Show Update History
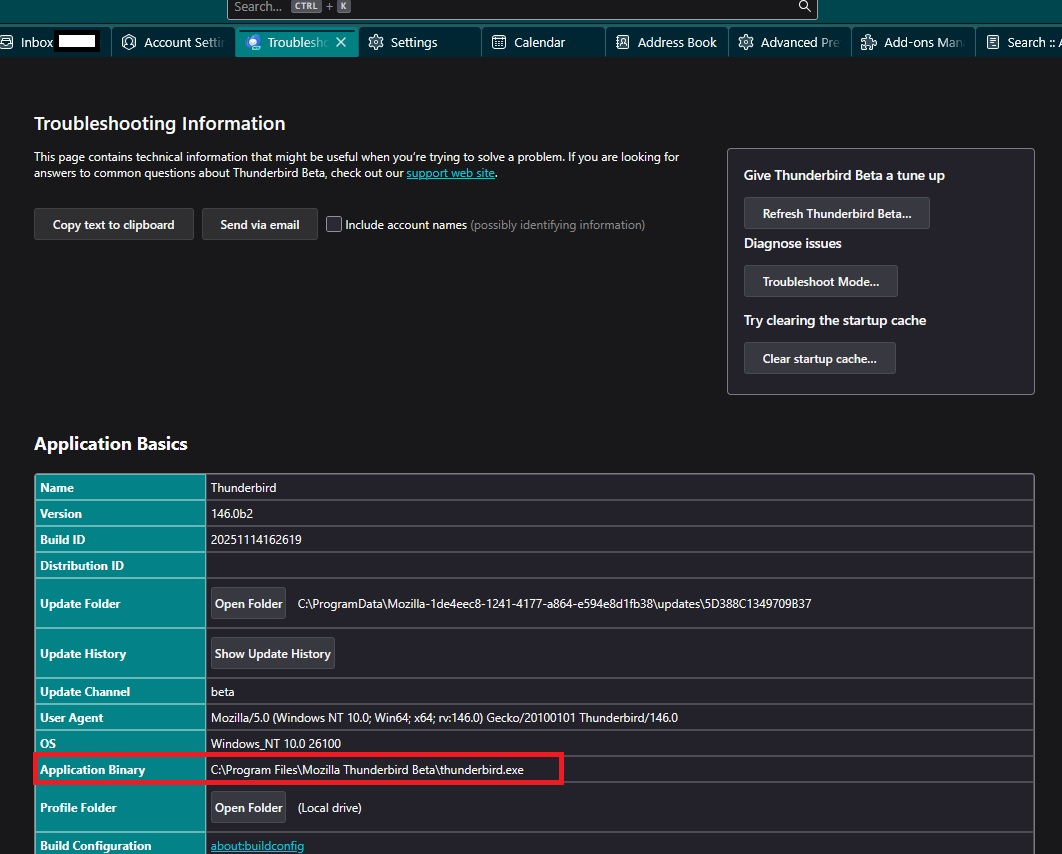Image resolution: width=1062 pixels, height=854 pixels. coord(272,654)
